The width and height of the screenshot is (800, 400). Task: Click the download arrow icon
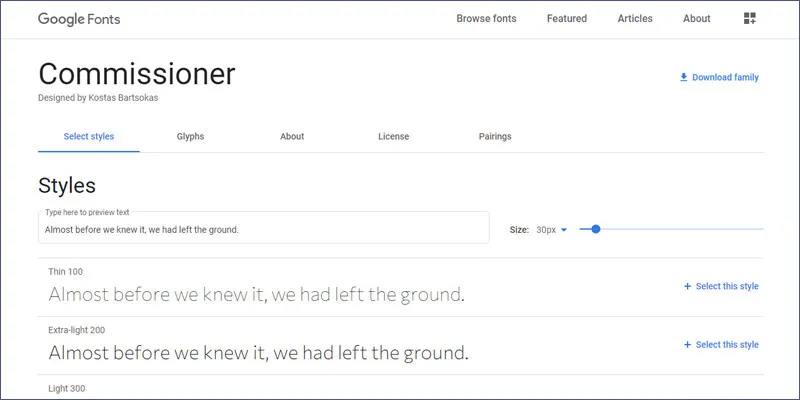pyautogui.click(x=684, y=77)
